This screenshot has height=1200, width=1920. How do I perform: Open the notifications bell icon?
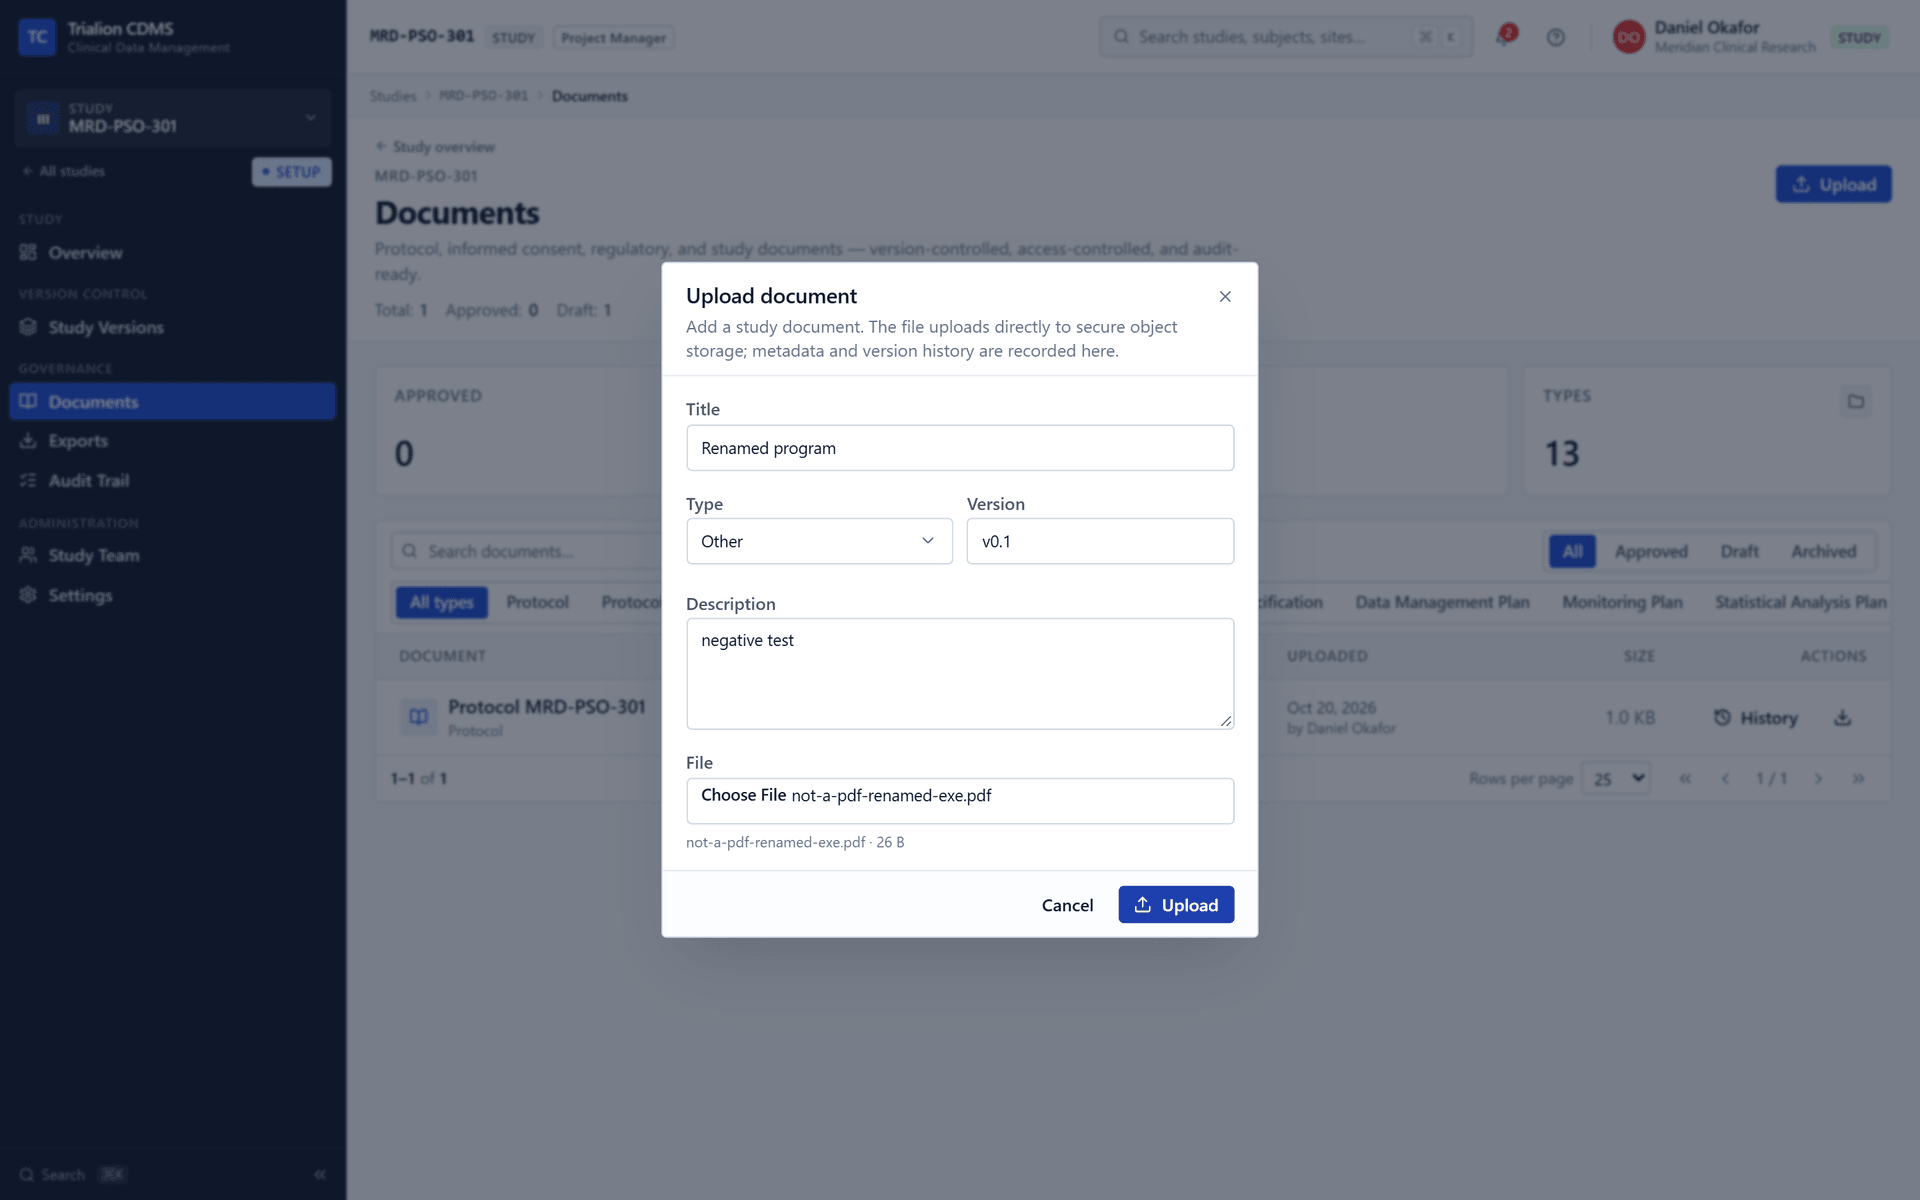[1504, 37]
